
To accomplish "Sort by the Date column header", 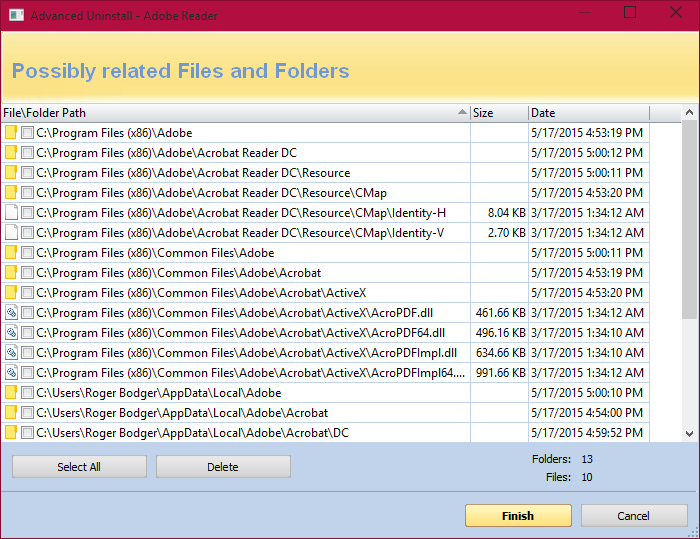I will pos(589,113).
